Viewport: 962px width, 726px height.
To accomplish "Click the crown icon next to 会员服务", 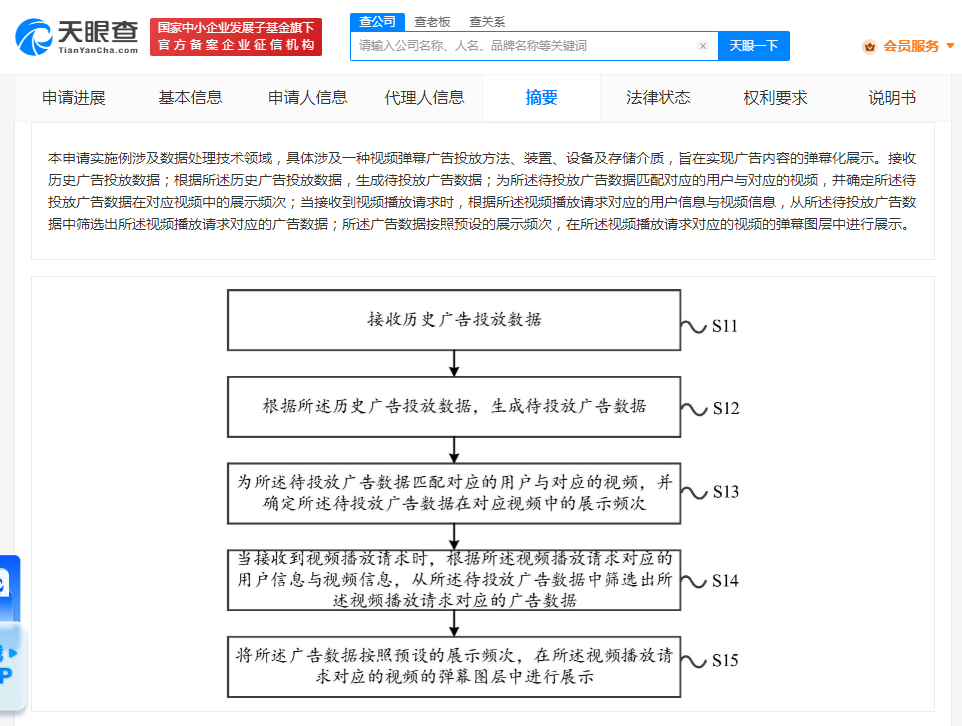I will pos(869,47).
